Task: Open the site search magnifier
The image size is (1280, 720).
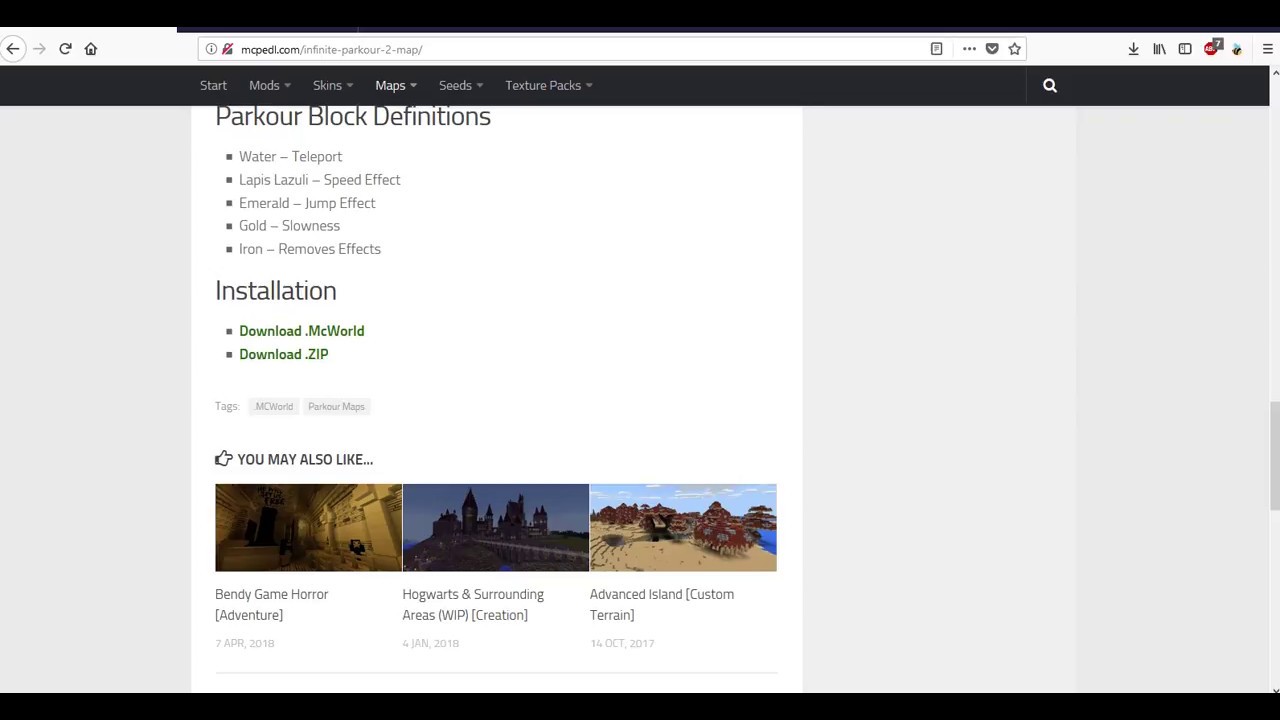Action: coord(1050,86)
